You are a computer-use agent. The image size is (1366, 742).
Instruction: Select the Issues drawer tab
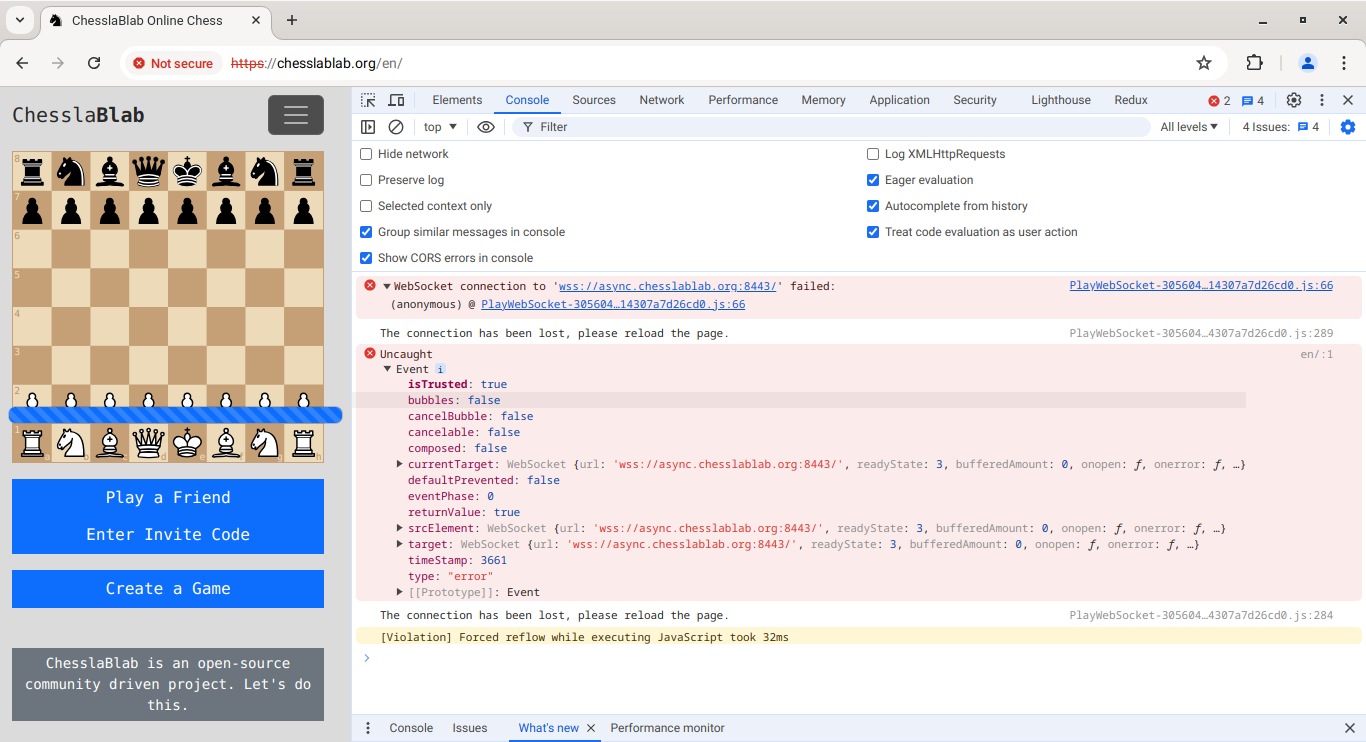(470, 728)
